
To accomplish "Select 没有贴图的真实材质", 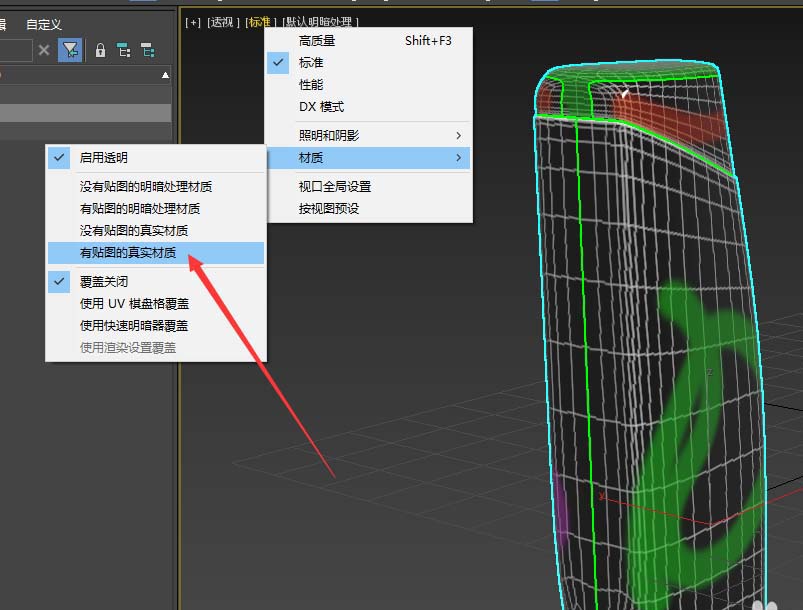I will (156, 230).
